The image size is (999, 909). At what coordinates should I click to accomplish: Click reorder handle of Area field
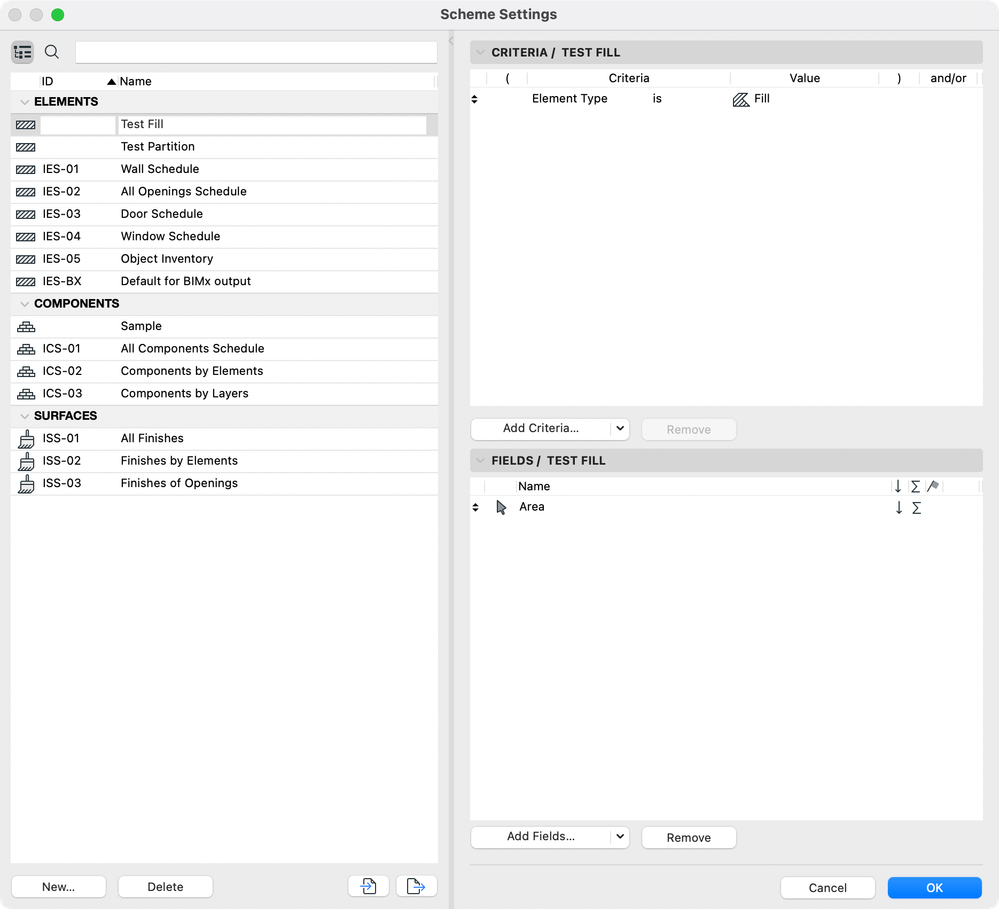coord(475,508)
